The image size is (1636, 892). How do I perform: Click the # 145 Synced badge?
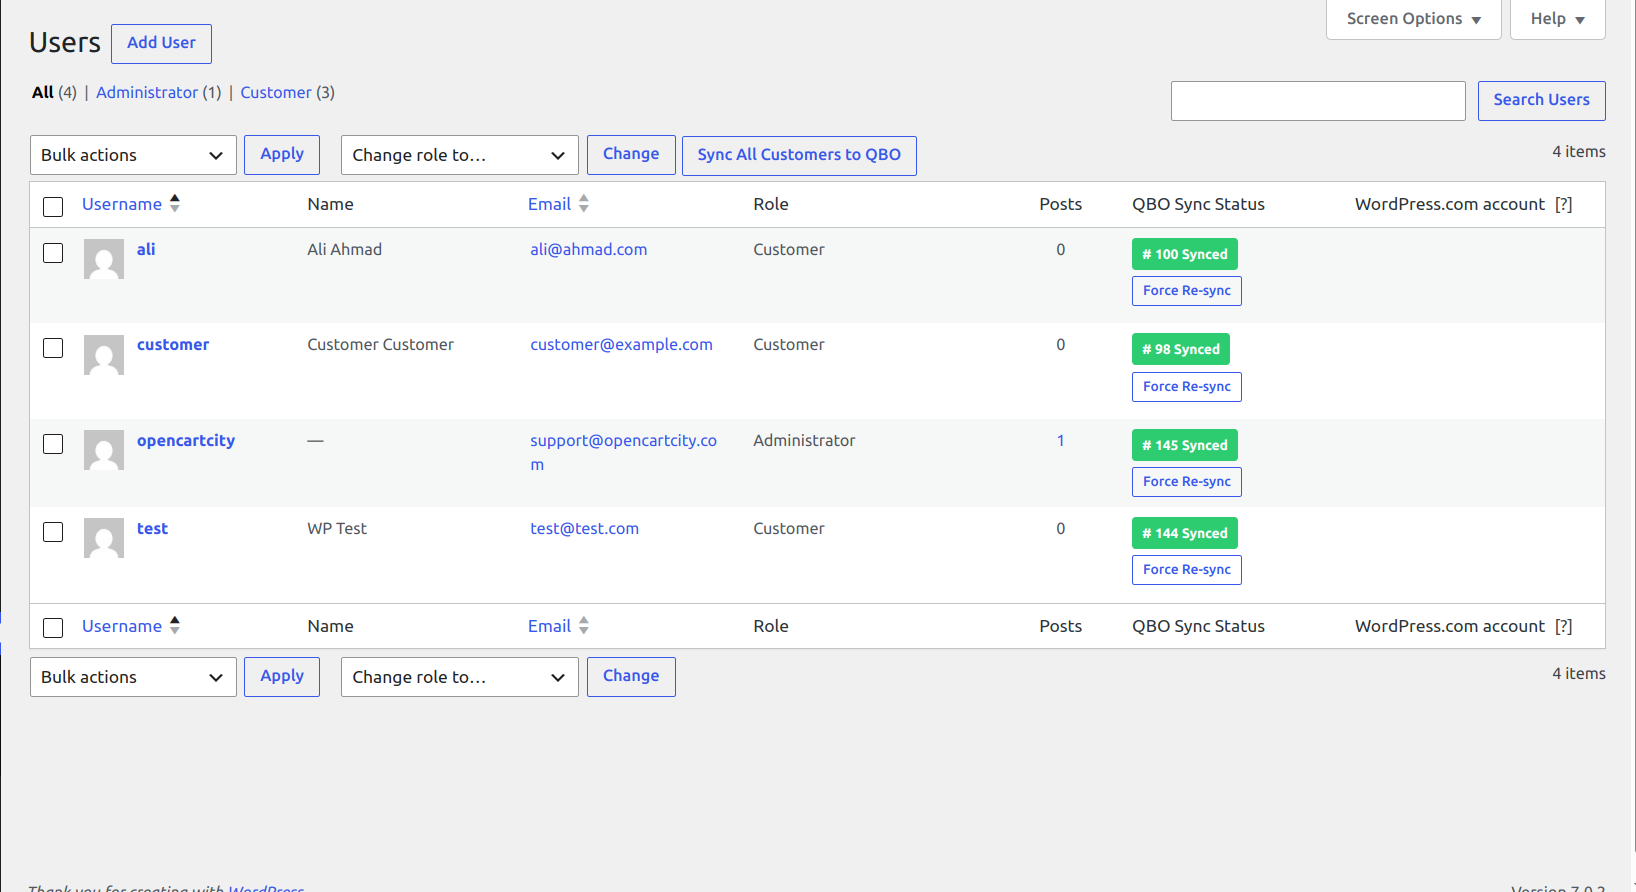click(1185, 445)
